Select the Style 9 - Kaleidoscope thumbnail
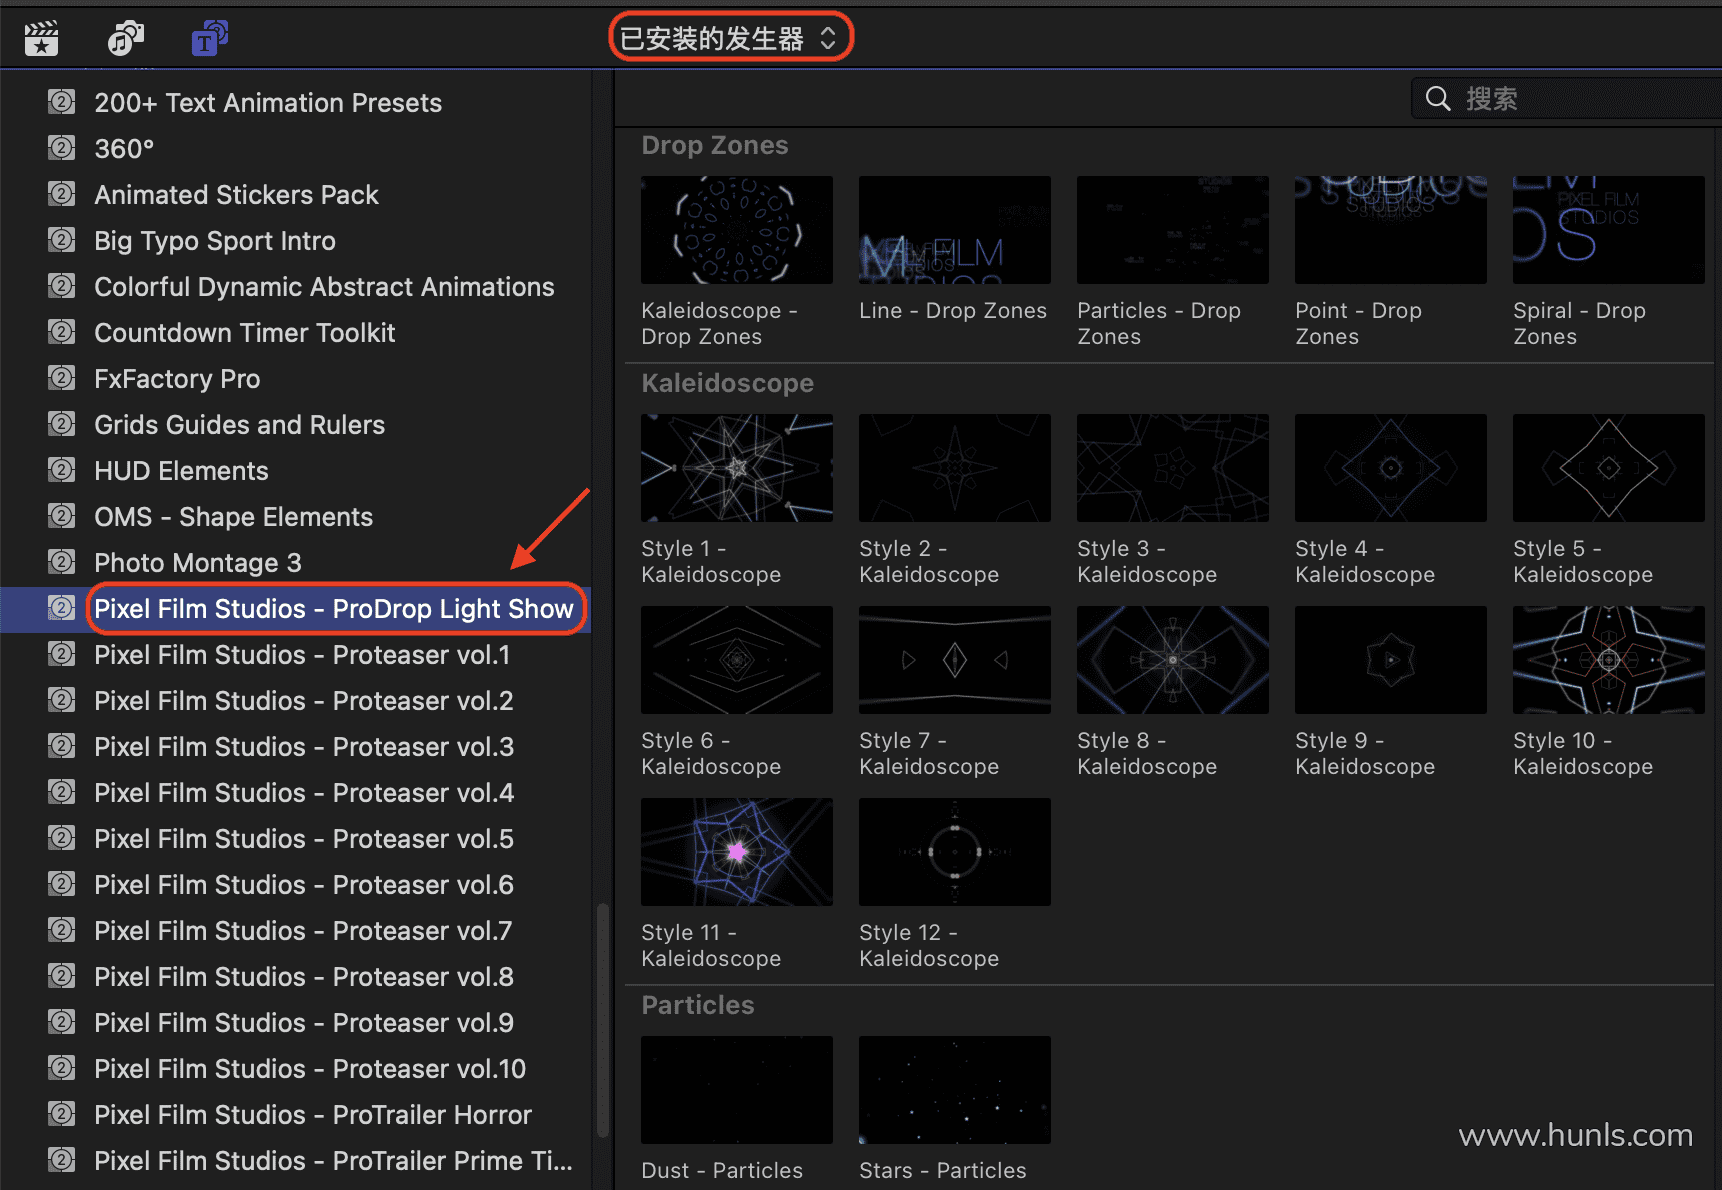Viewport: 1722px width, 1190px height. [1391, 660]
